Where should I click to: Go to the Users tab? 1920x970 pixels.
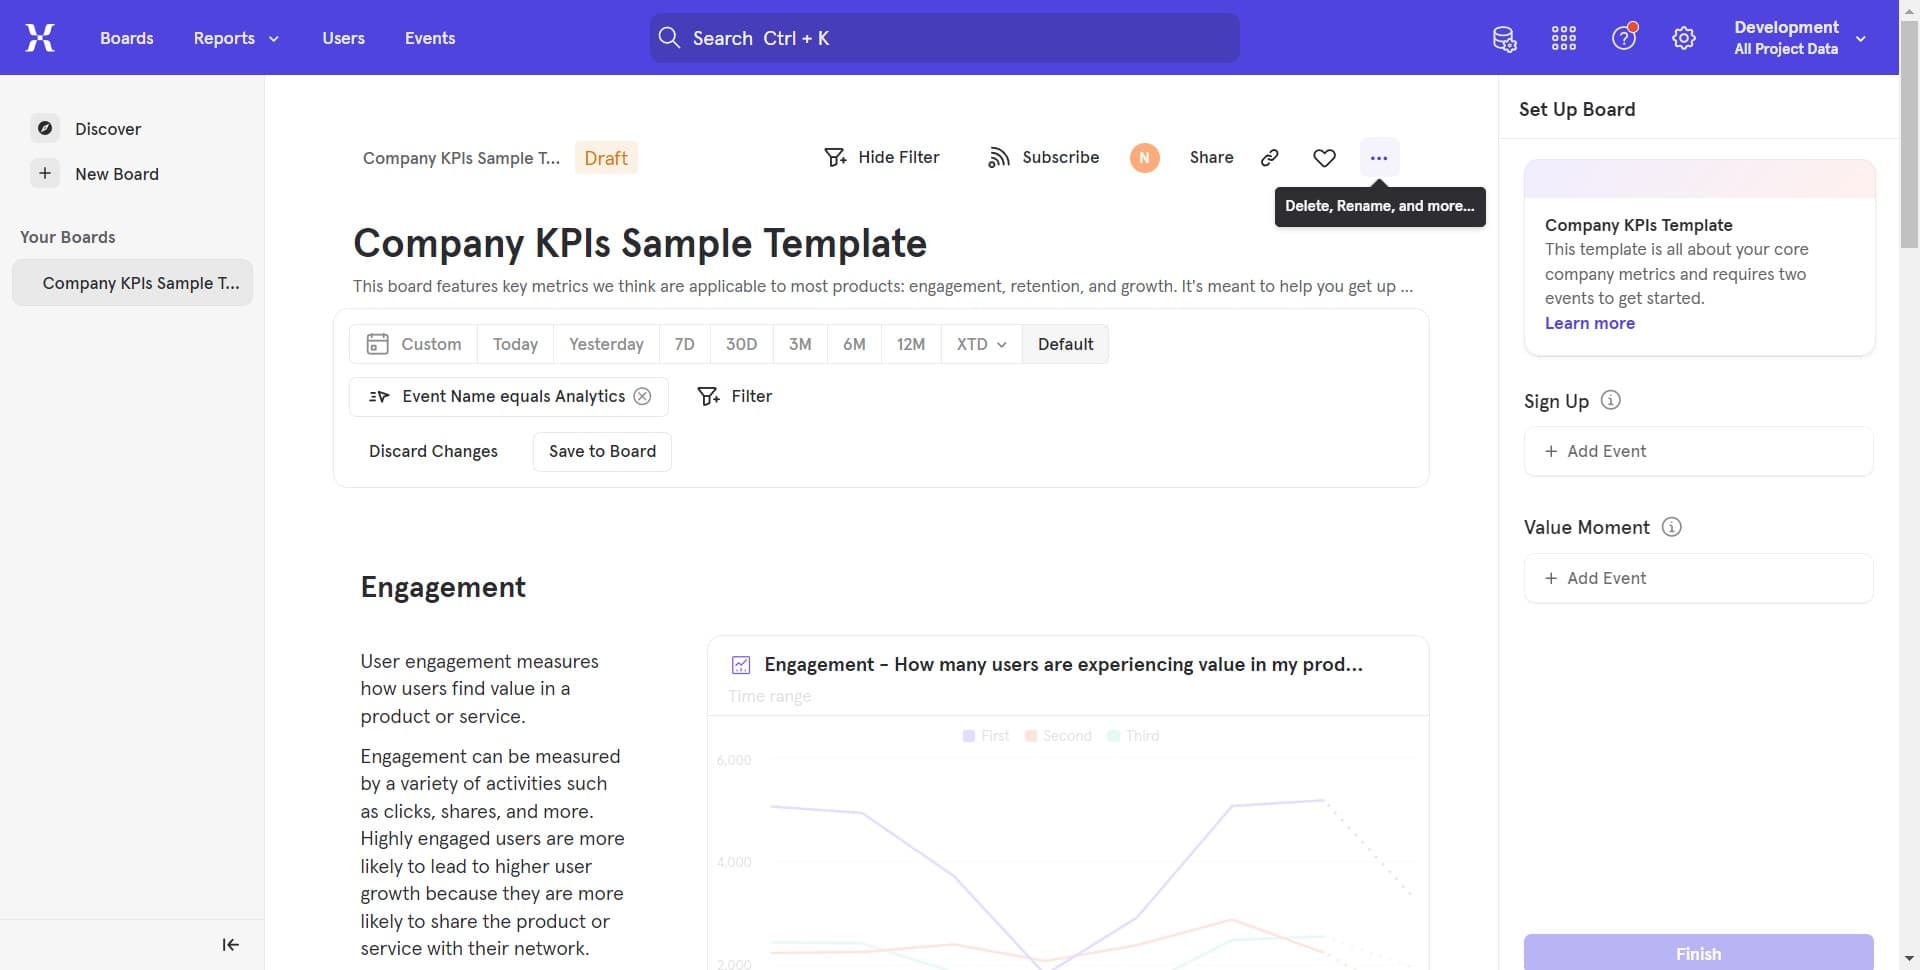(x=343, y=38)
